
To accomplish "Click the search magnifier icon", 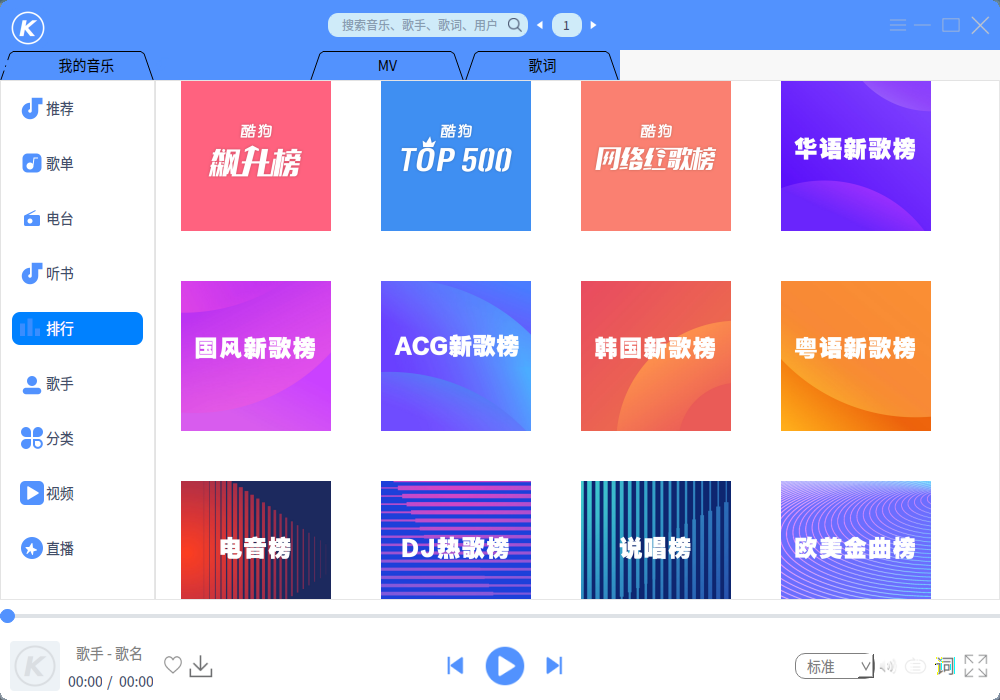I will click(514, 25).
